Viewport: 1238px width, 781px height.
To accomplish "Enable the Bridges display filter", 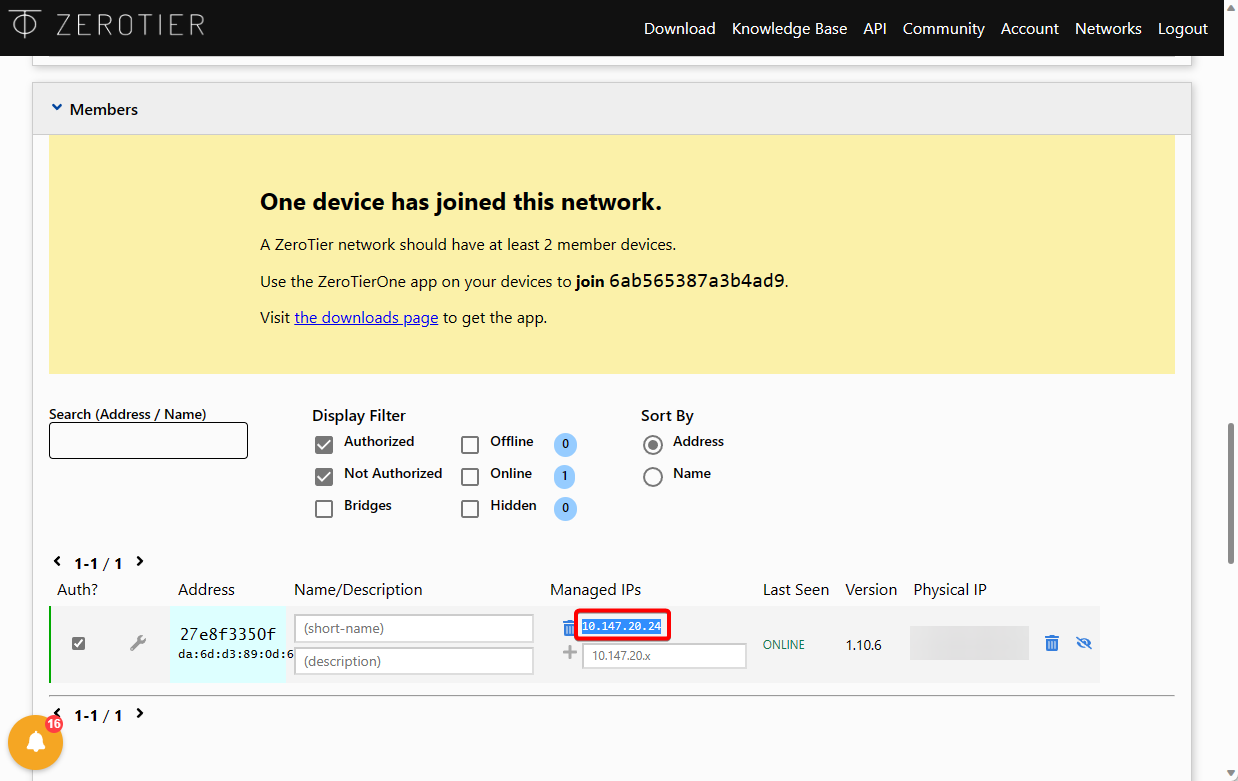I will pyautogui.click(x=324, y=508).
